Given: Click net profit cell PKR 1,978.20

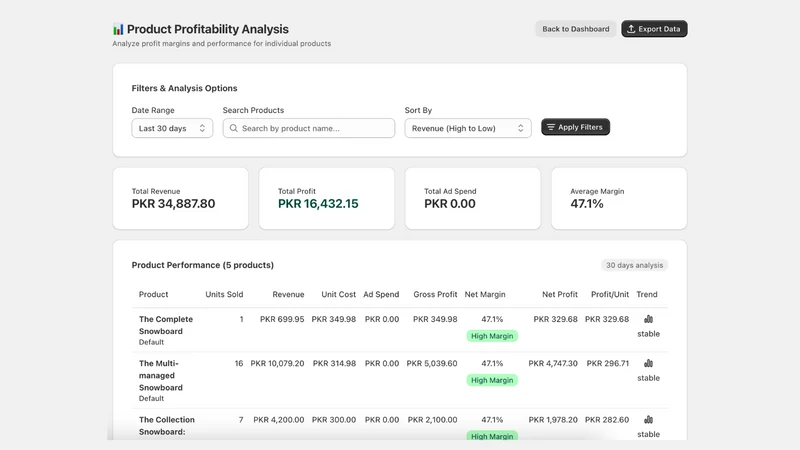Looking at the screenshot, I should tap(553, 419).
